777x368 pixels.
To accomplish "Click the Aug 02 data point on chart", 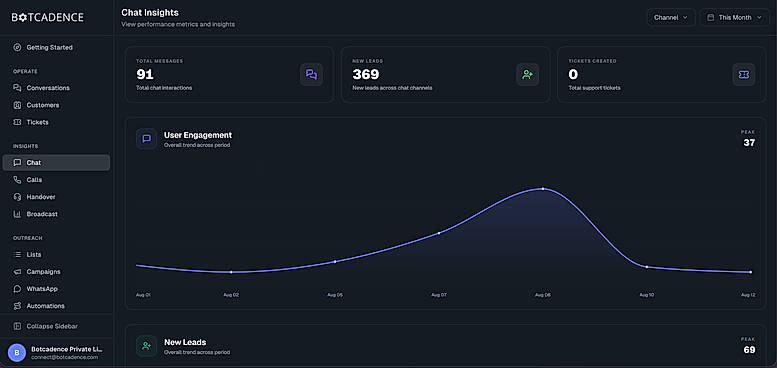I will click(231, 272).
